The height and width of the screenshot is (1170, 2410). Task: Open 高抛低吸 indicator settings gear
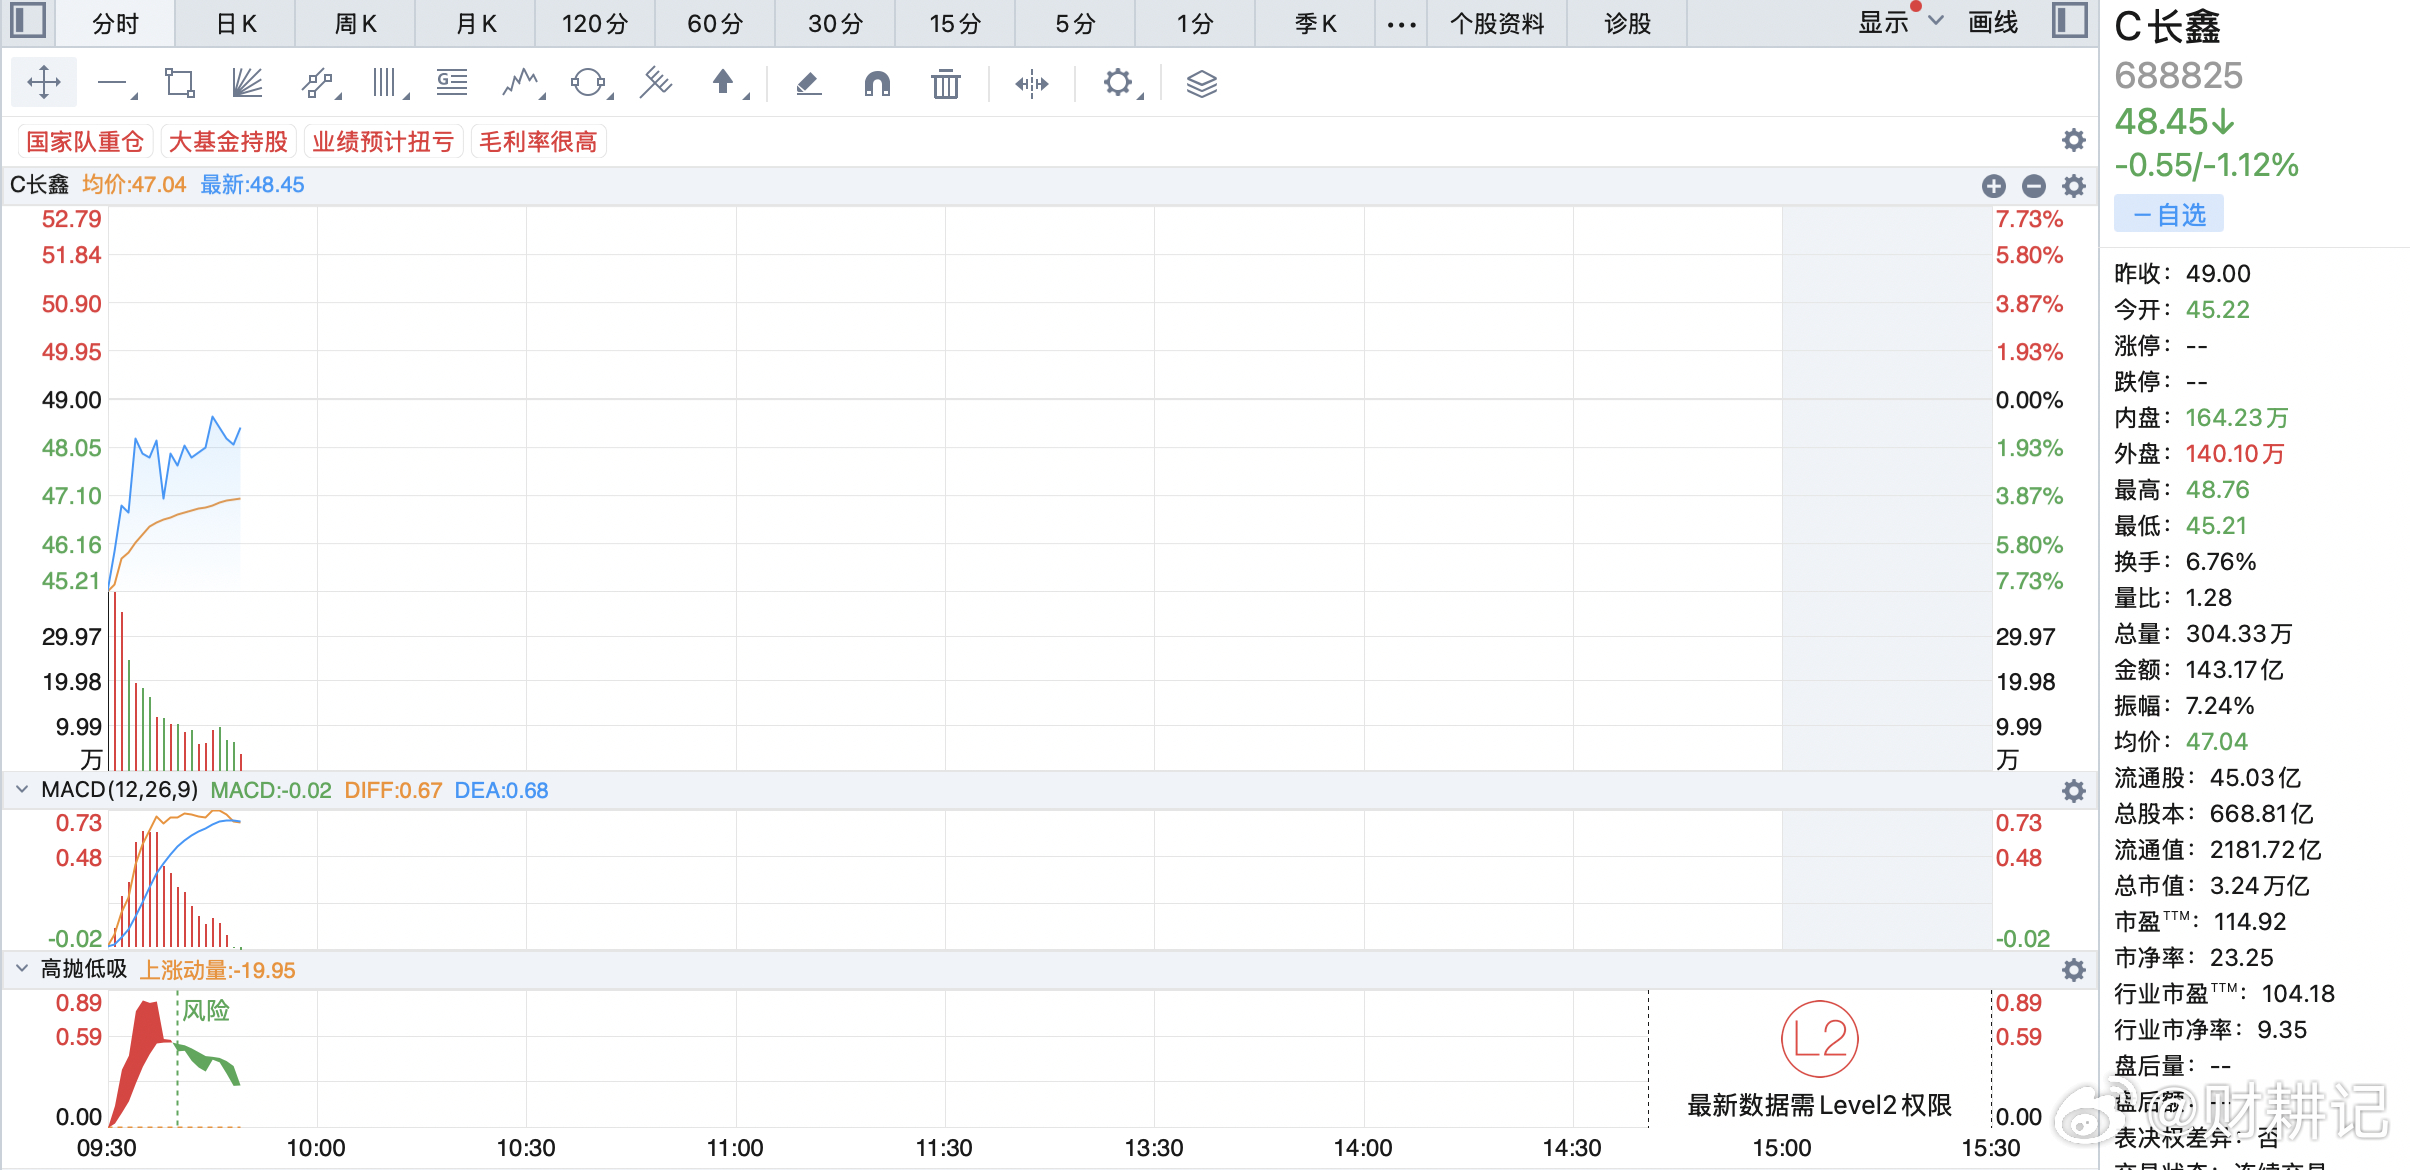[2074, 970]
